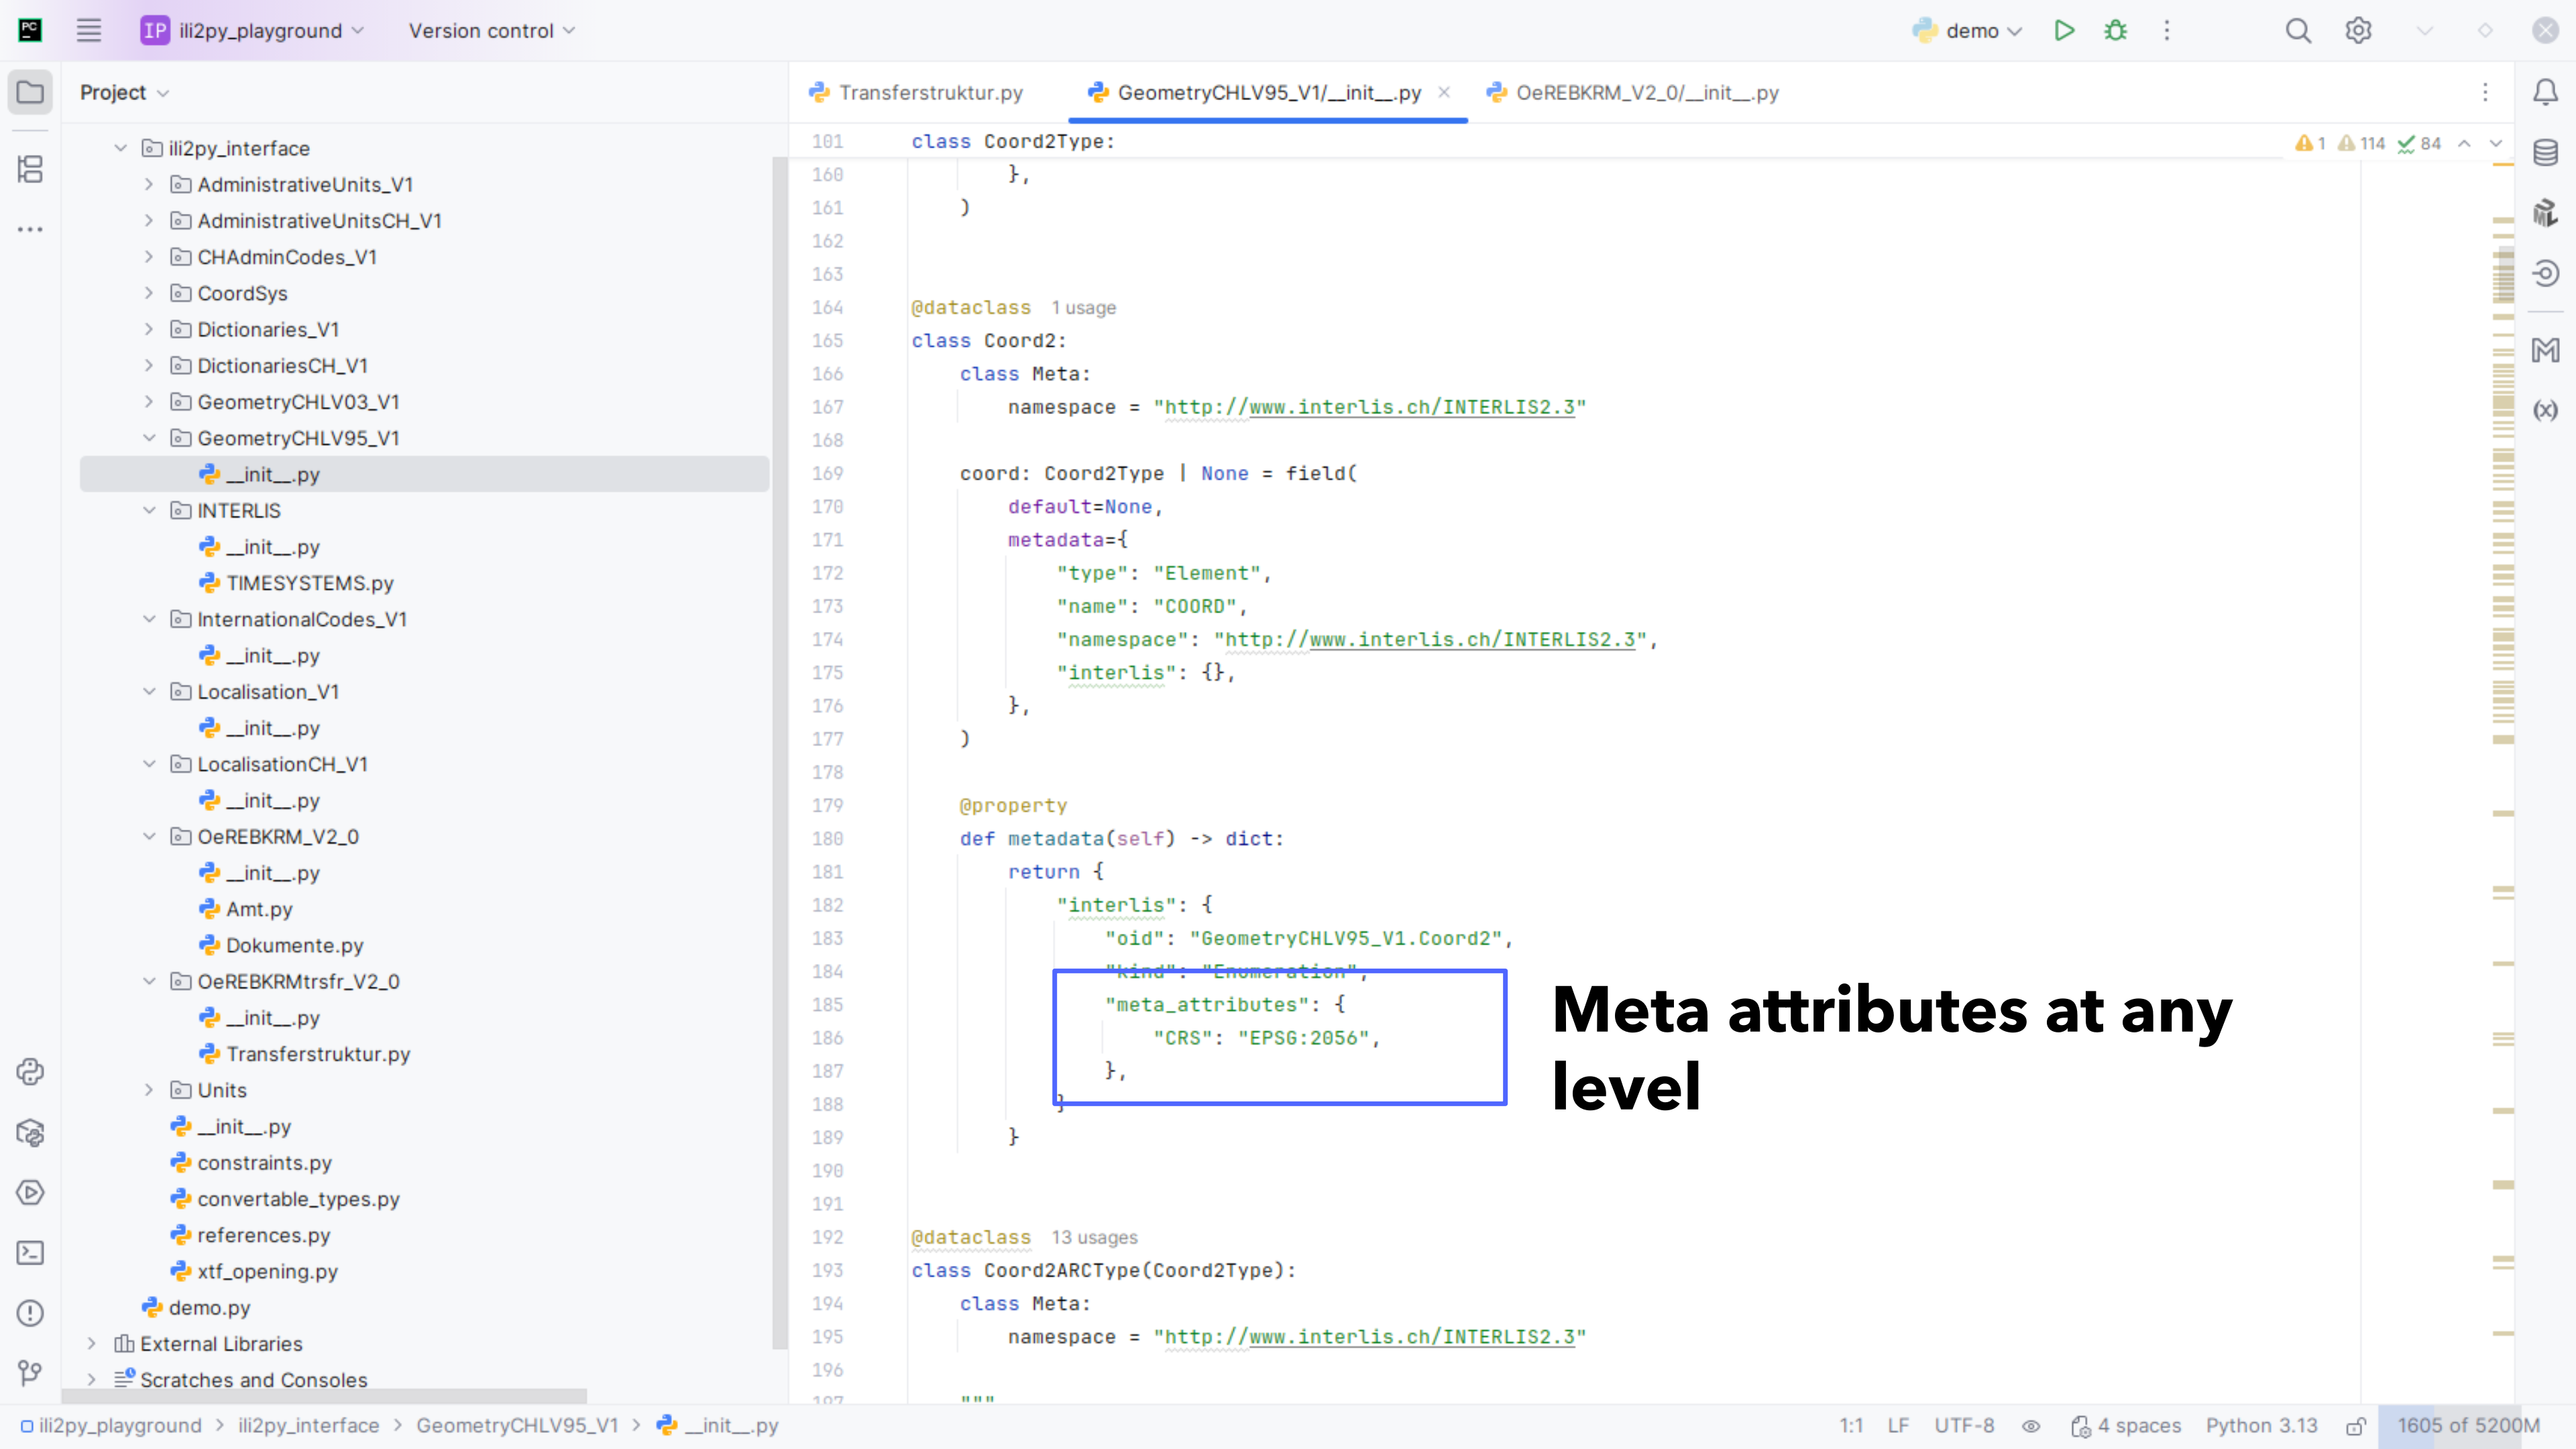Open main hamburger menu
Screen dimensions: 2576x1449
[89, 31]
